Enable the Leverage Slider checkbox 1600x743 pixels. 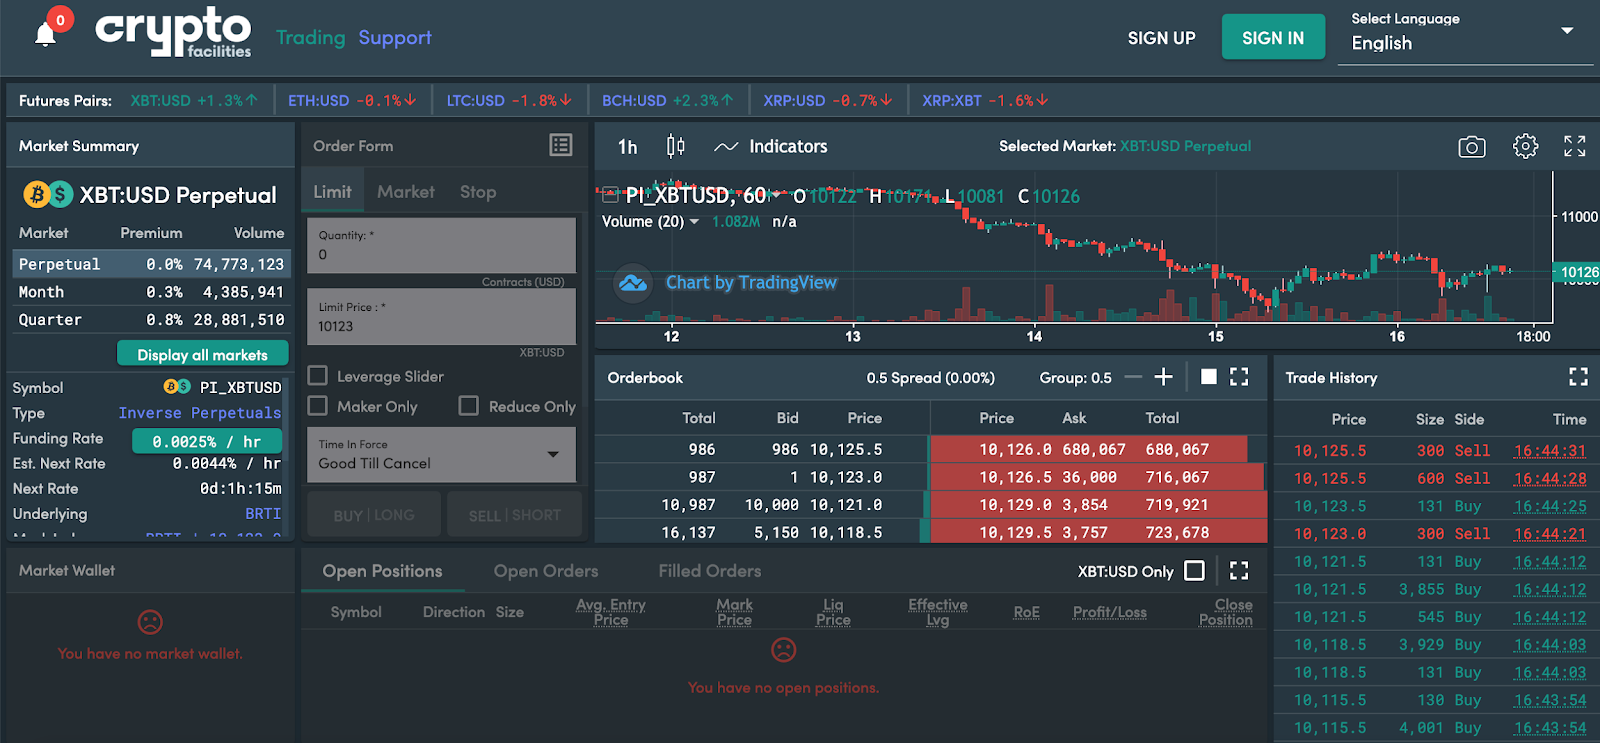(x=318, y=376)
